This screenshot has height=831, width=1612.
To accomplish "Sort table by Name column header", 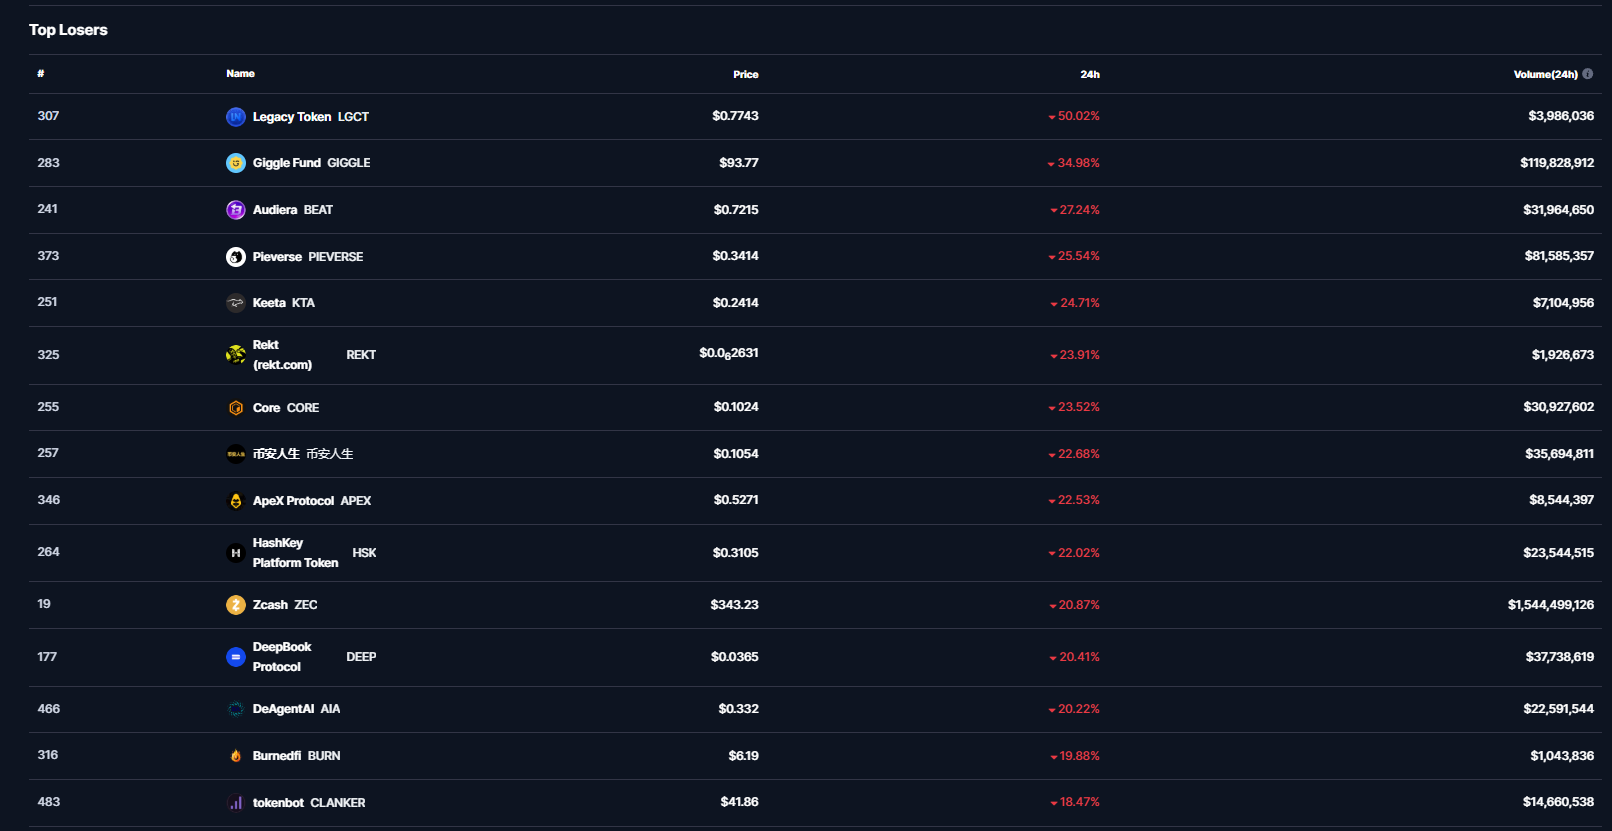I will point(240,74).
